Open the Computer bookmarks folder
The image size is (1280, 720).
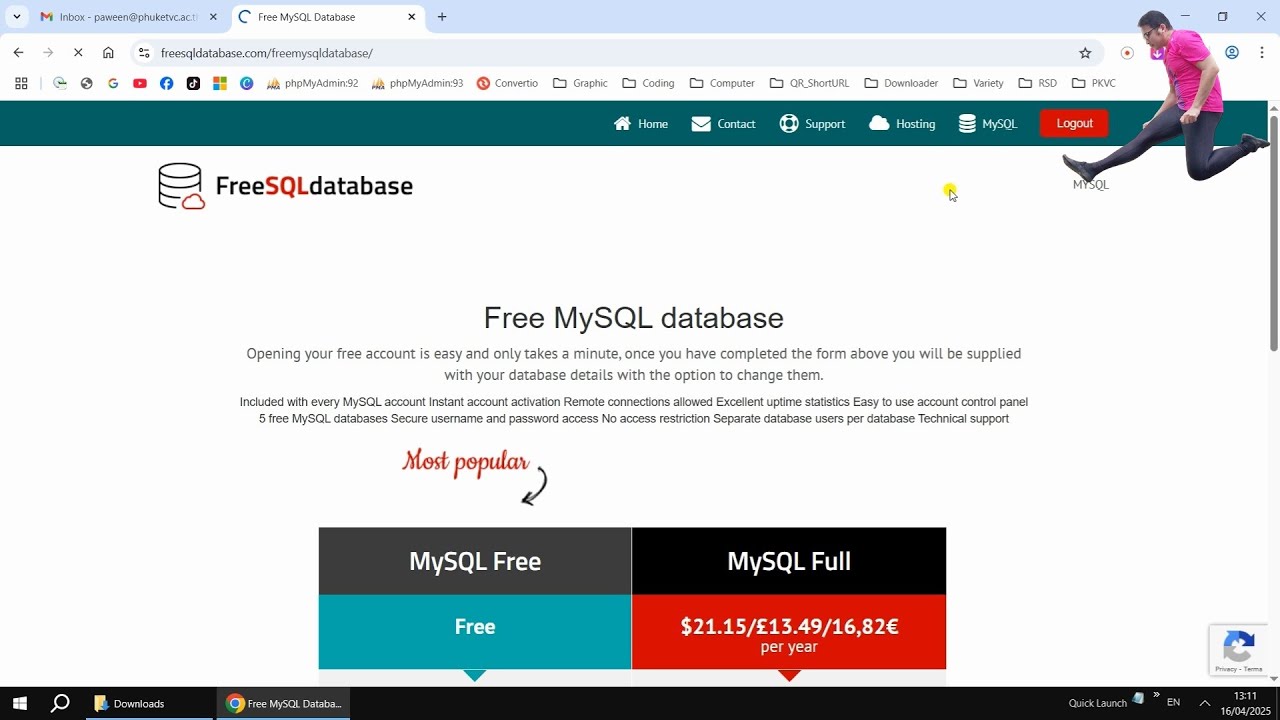click(x=722, y=83)
